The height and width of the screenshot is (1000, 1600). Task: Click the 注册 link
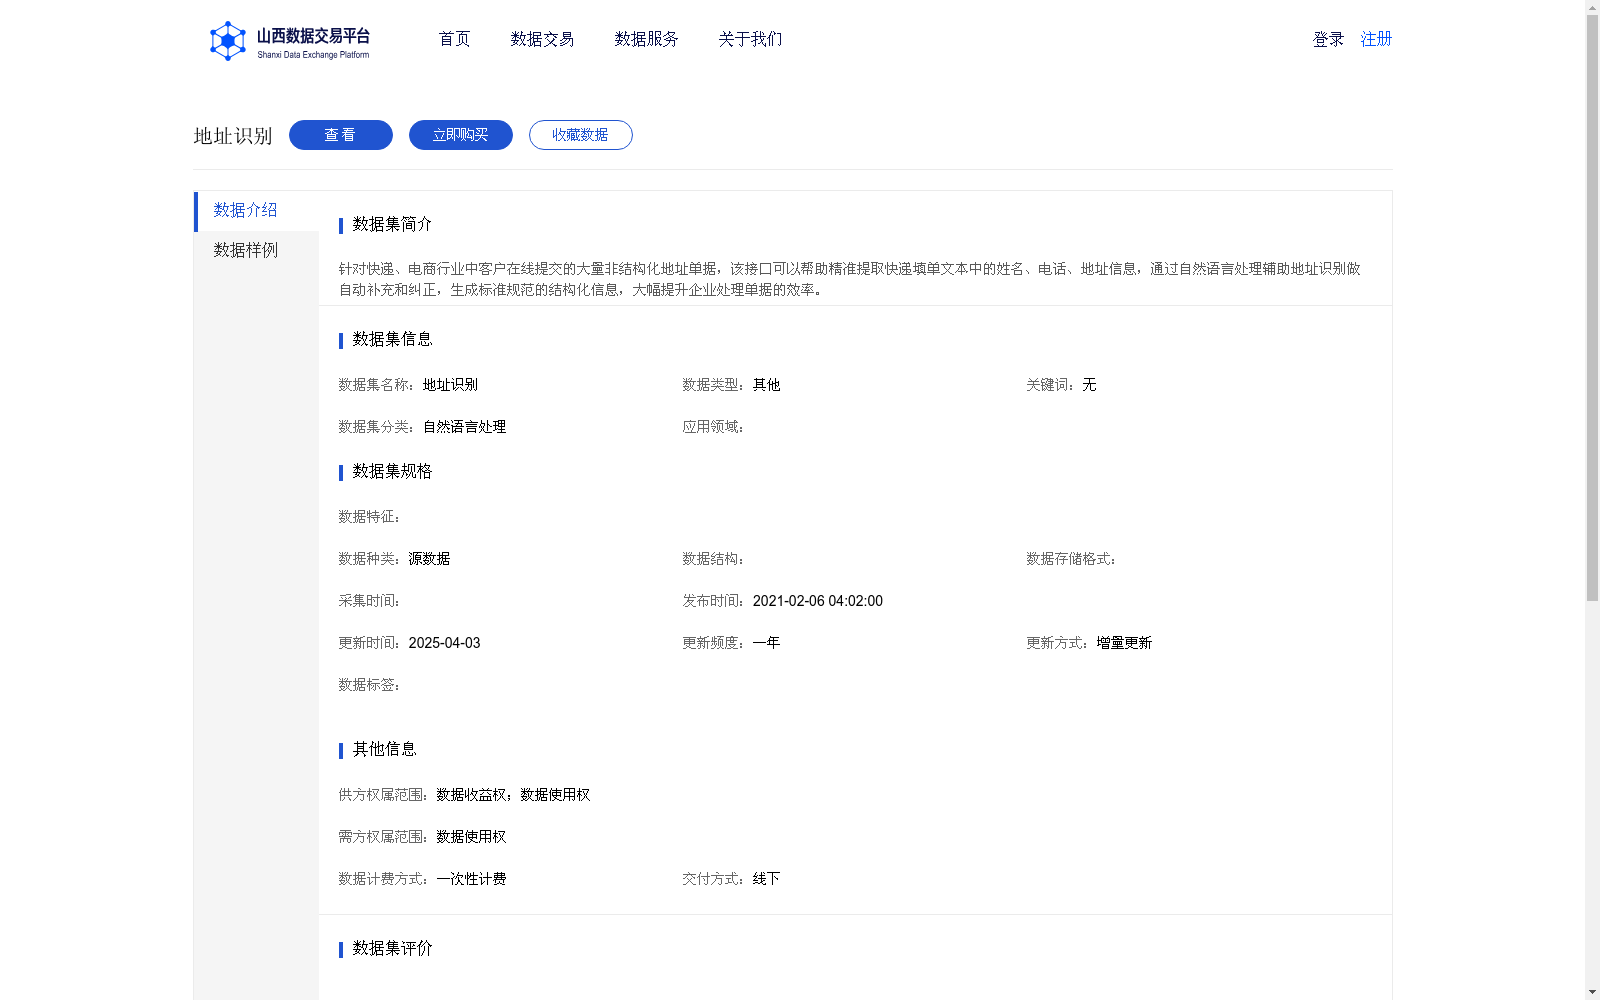click(x=1376, y=39)
